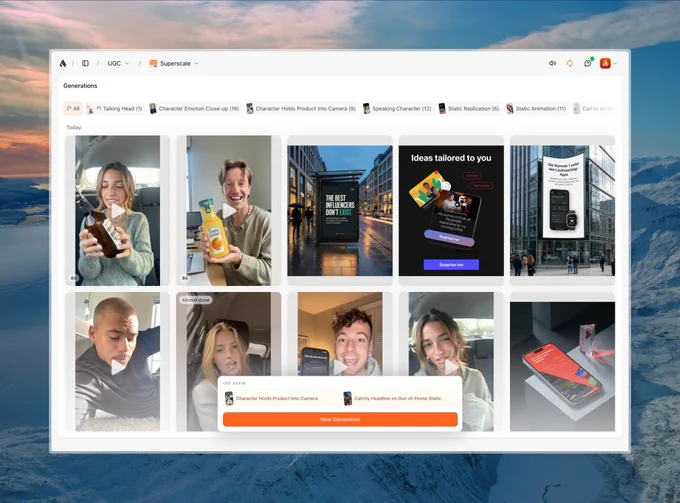680x503 pixels.
Task: Expand the chevron next to user avatar
Action: [x=615, y=63]
